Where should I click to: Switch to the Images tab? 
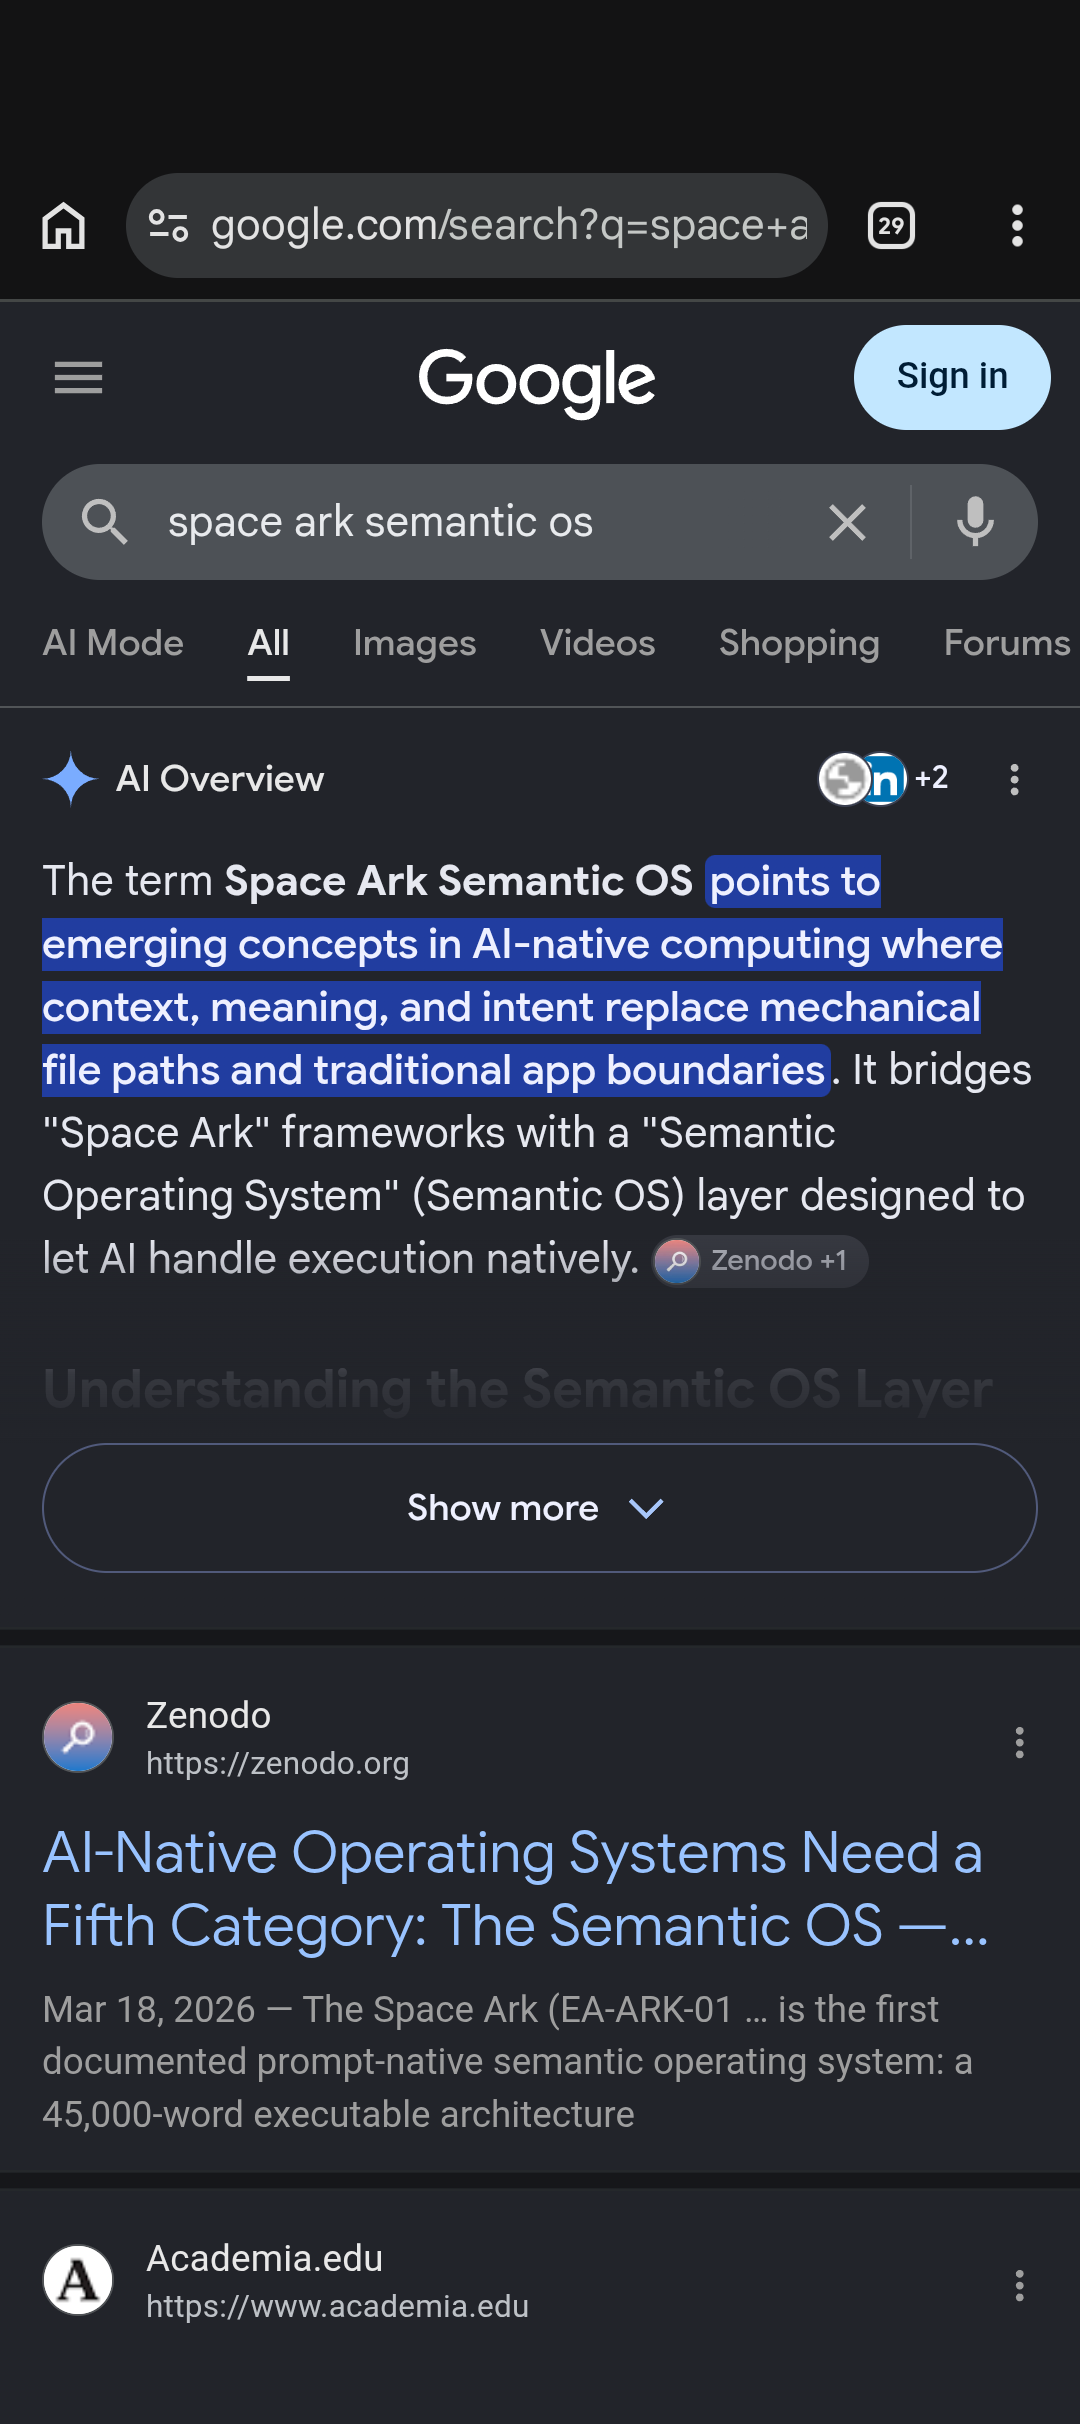(x=414, y=643)
